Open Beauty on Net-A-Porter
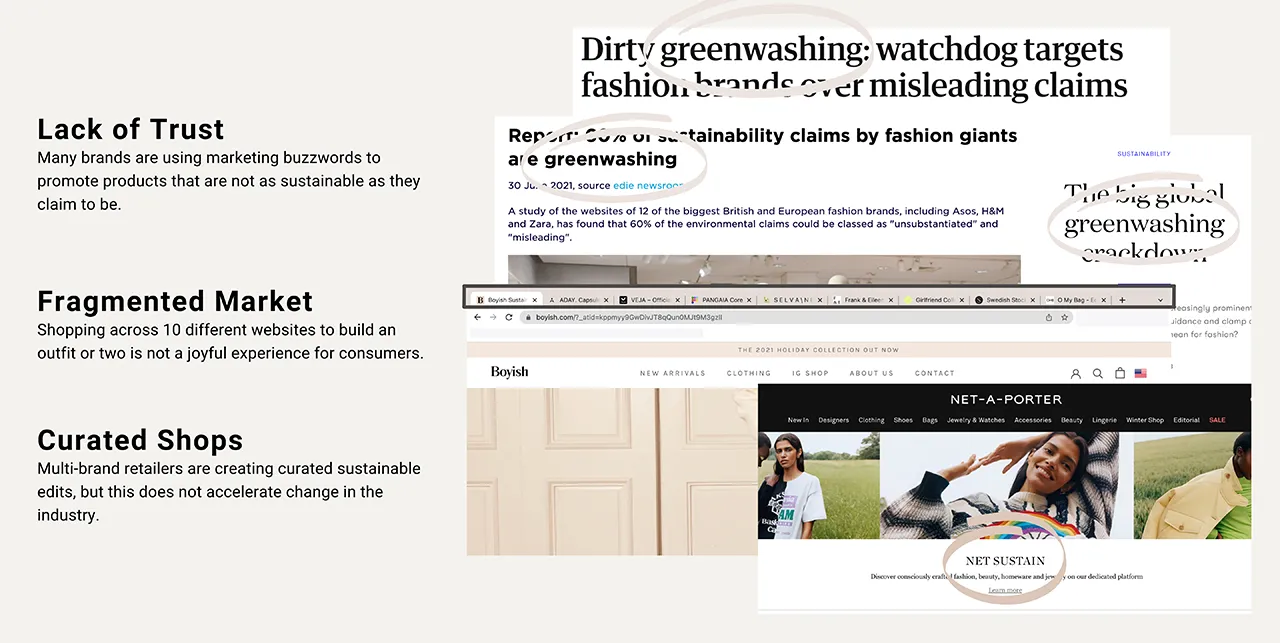Screen dimensions: 1280x643 coord(1072,420)
